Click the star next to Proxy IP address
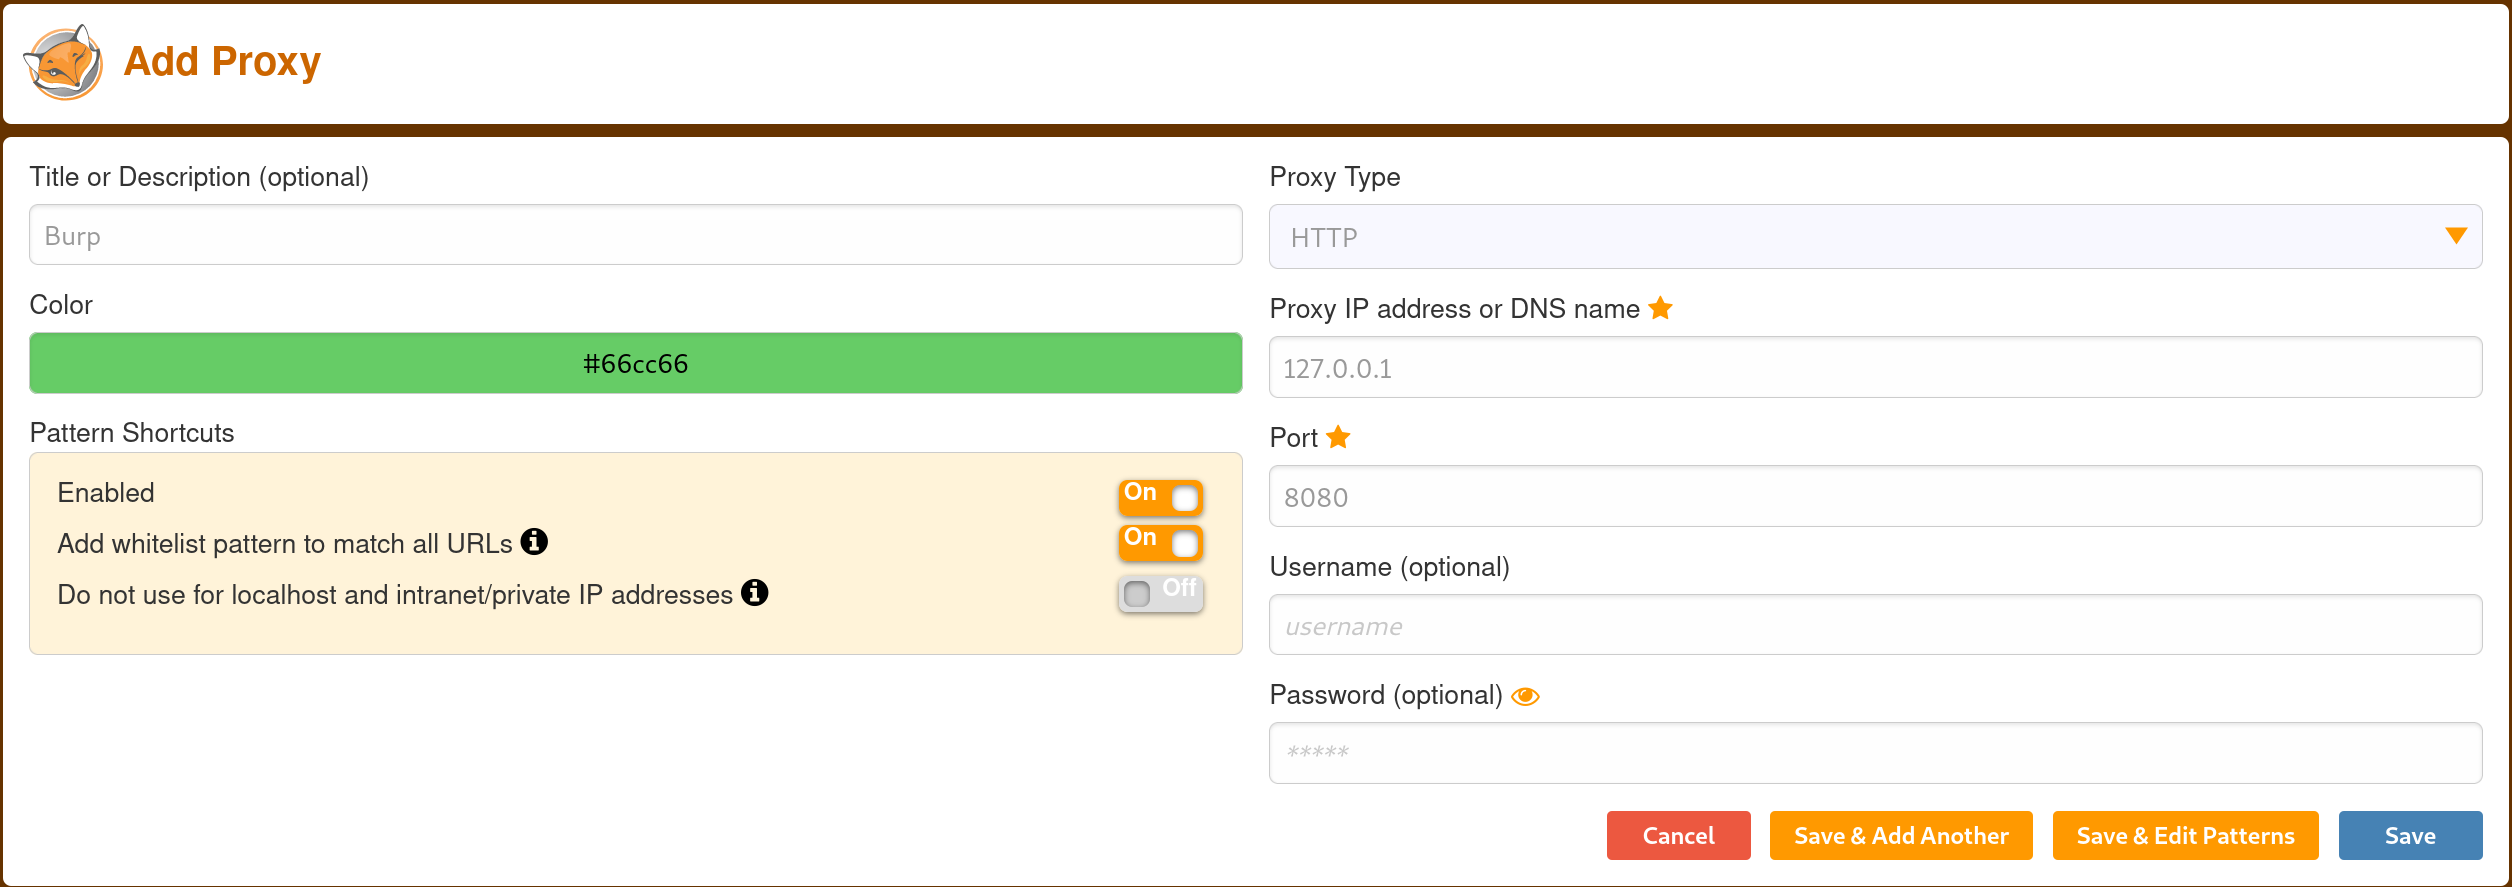 pos(1660,308)
